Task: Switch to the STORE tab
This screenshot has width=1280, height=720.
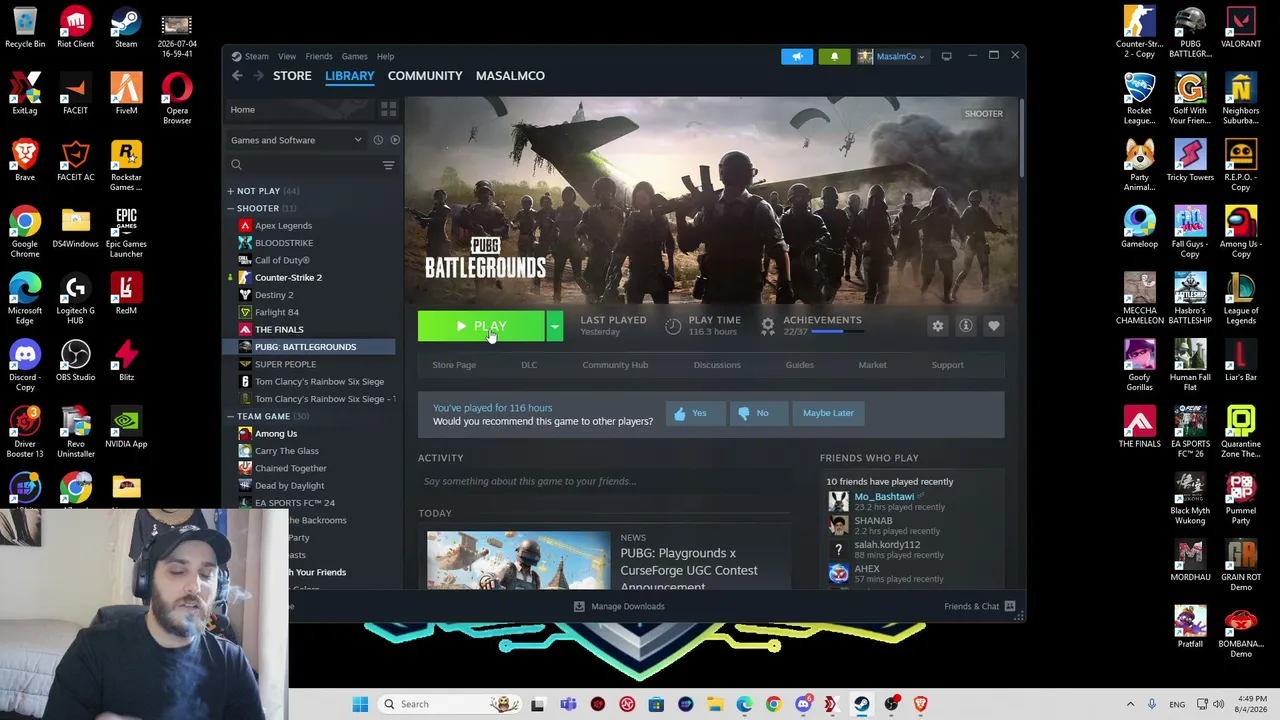Action: click(292, 76)
